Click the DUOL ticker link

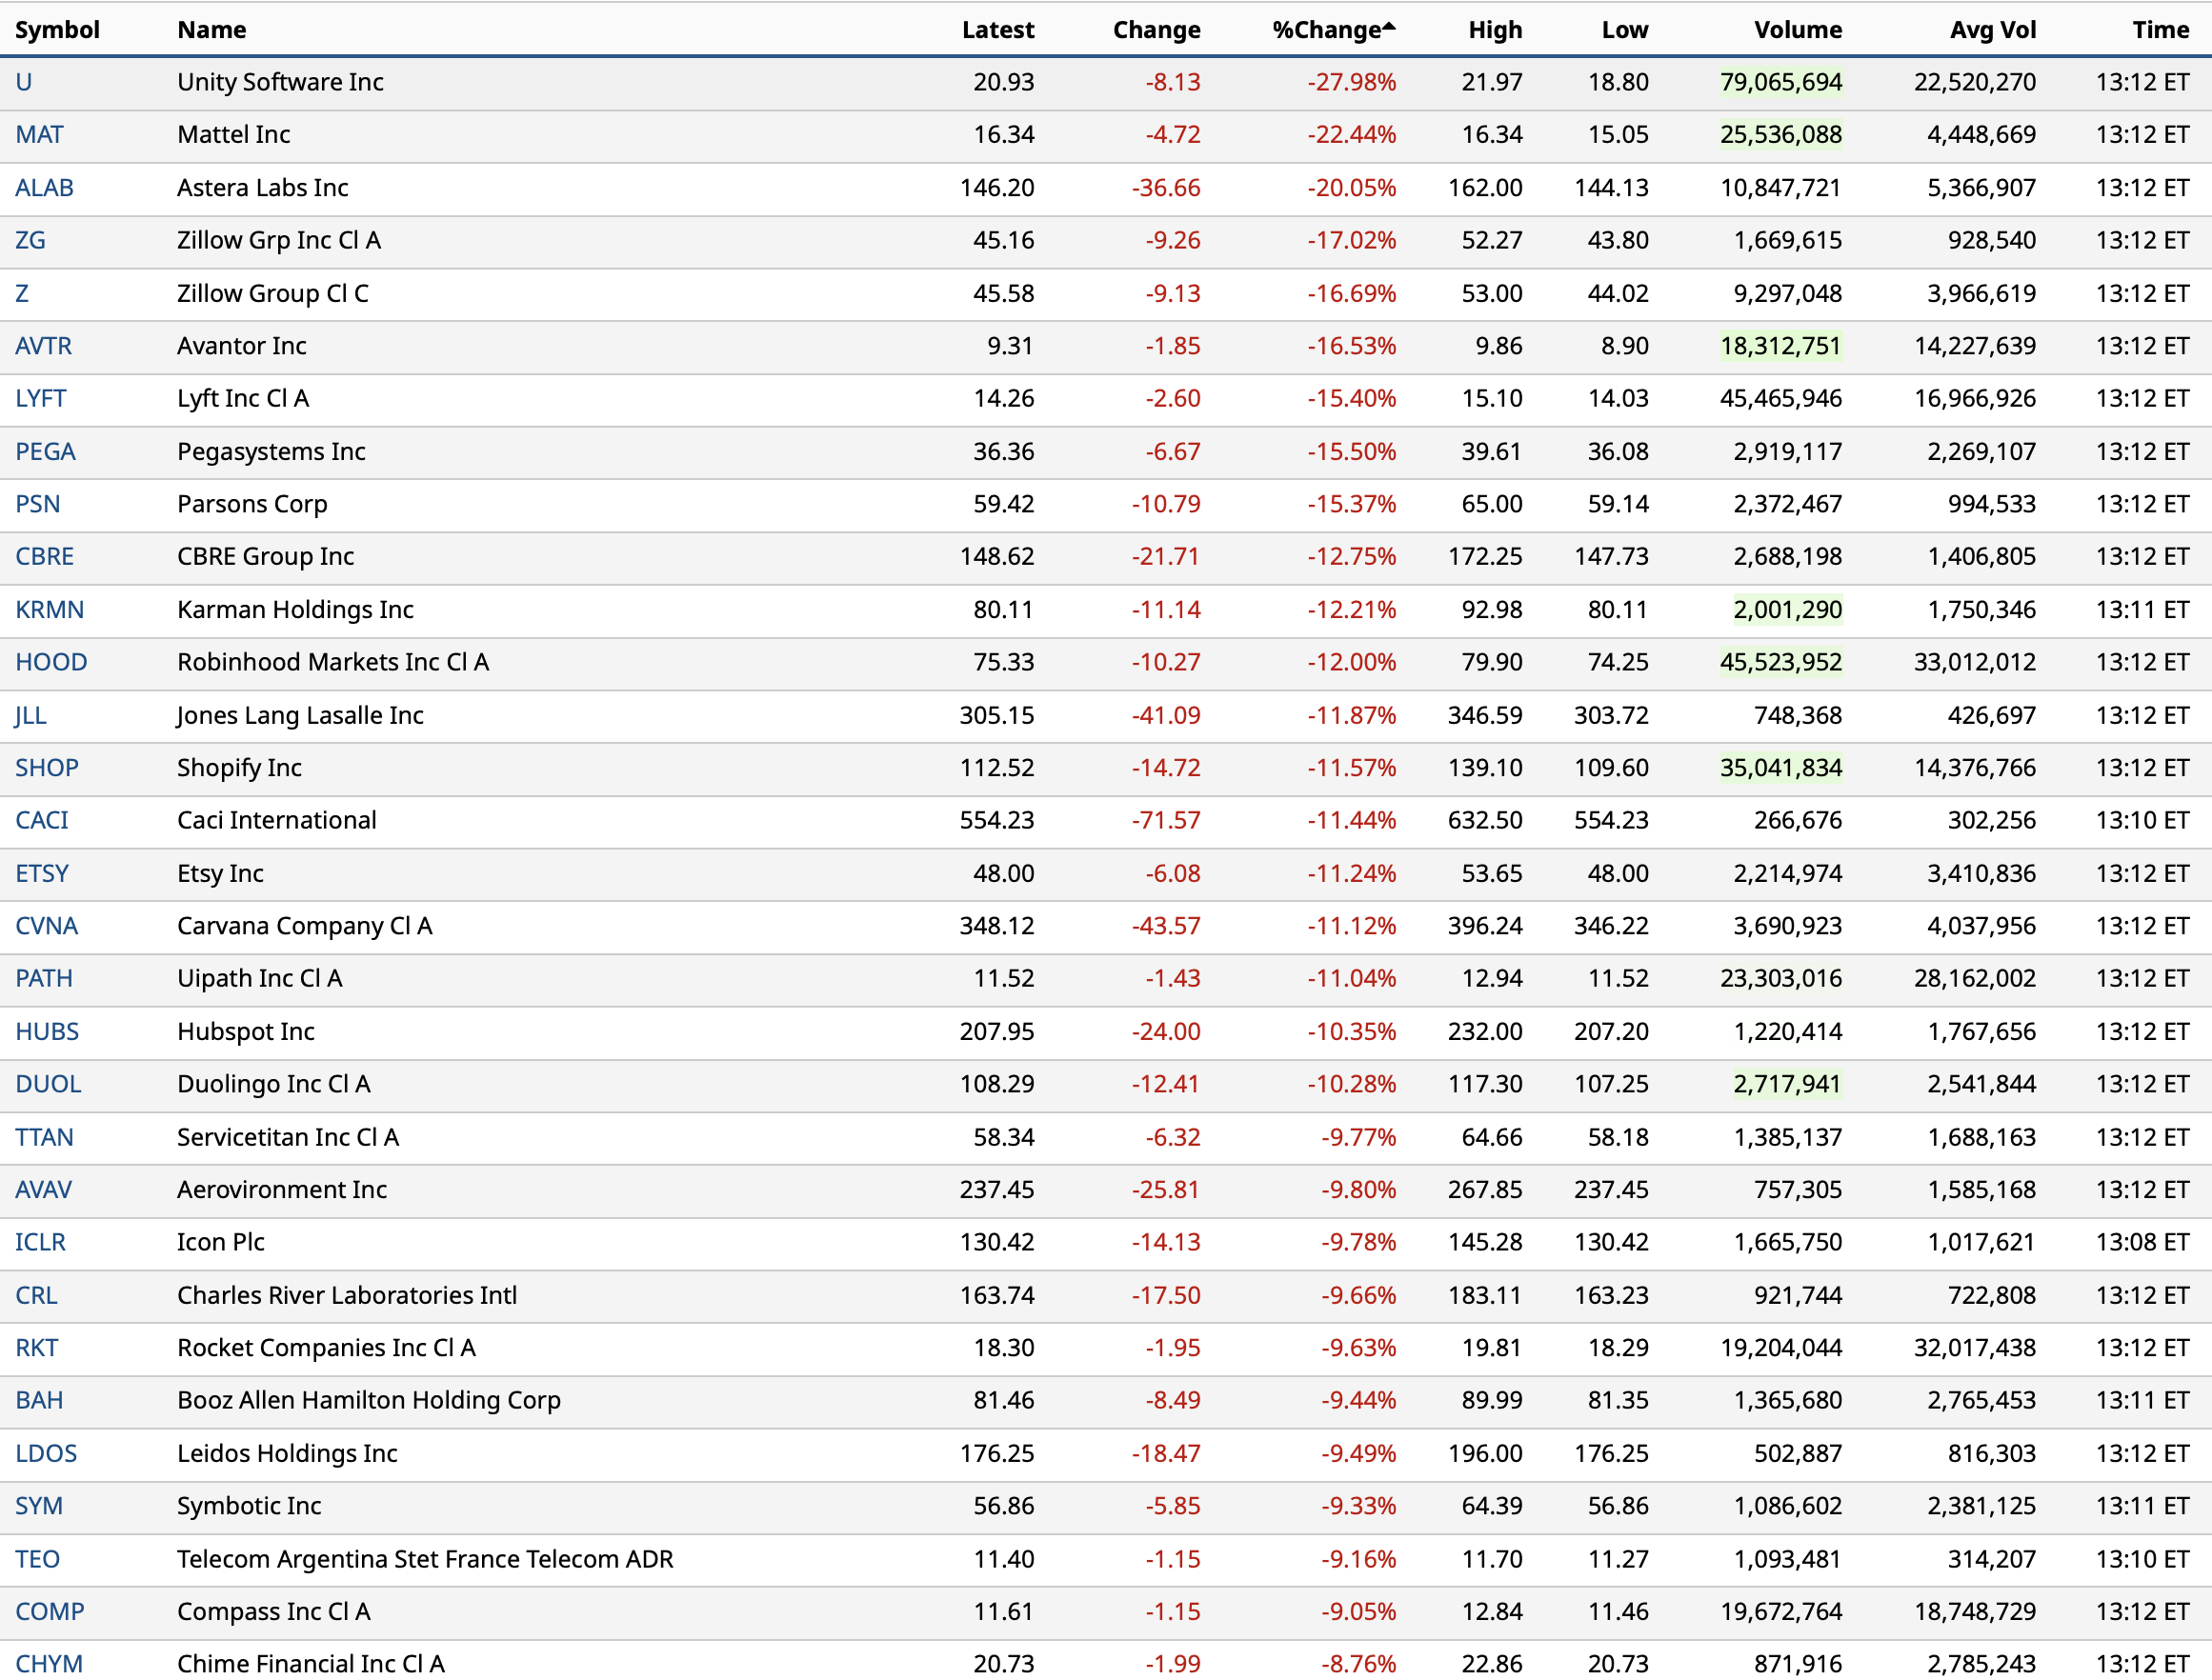pos(48,1084)
